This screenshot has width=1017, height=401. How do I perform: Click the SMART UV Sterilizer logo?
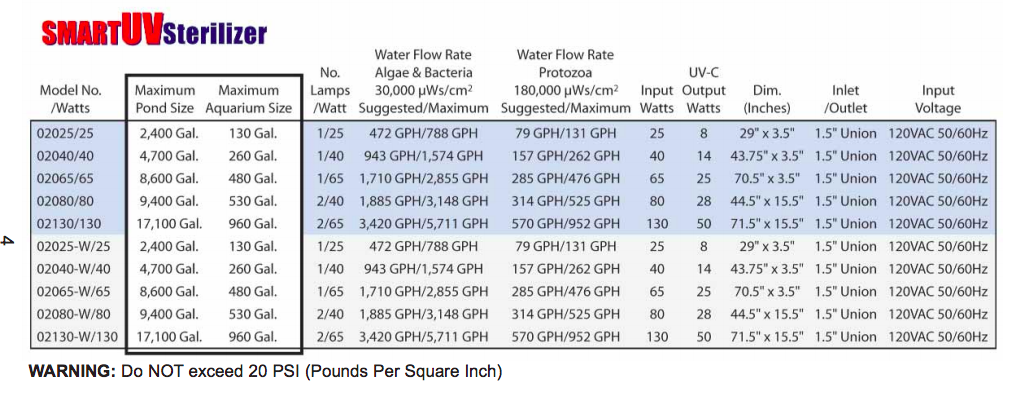153,35
